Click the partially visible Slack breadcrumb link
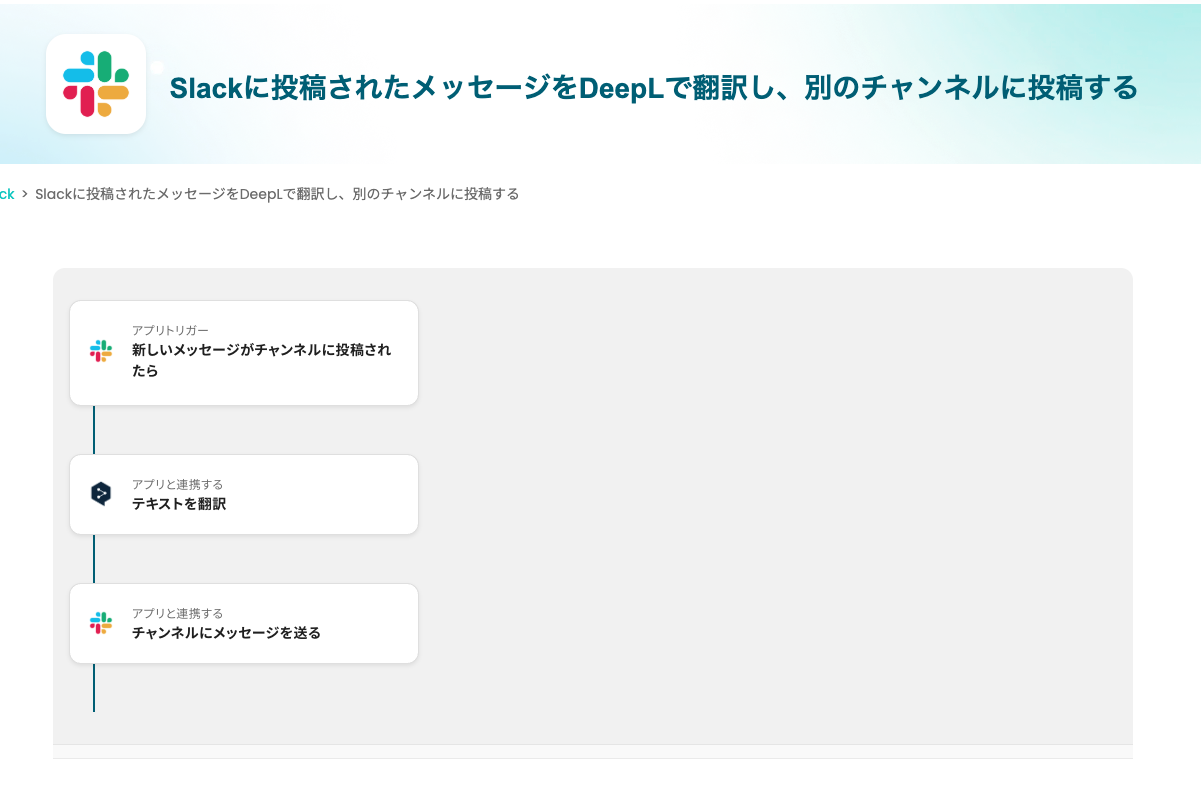The height and width of the screenshot is (790, 1201). pos(7,194)
